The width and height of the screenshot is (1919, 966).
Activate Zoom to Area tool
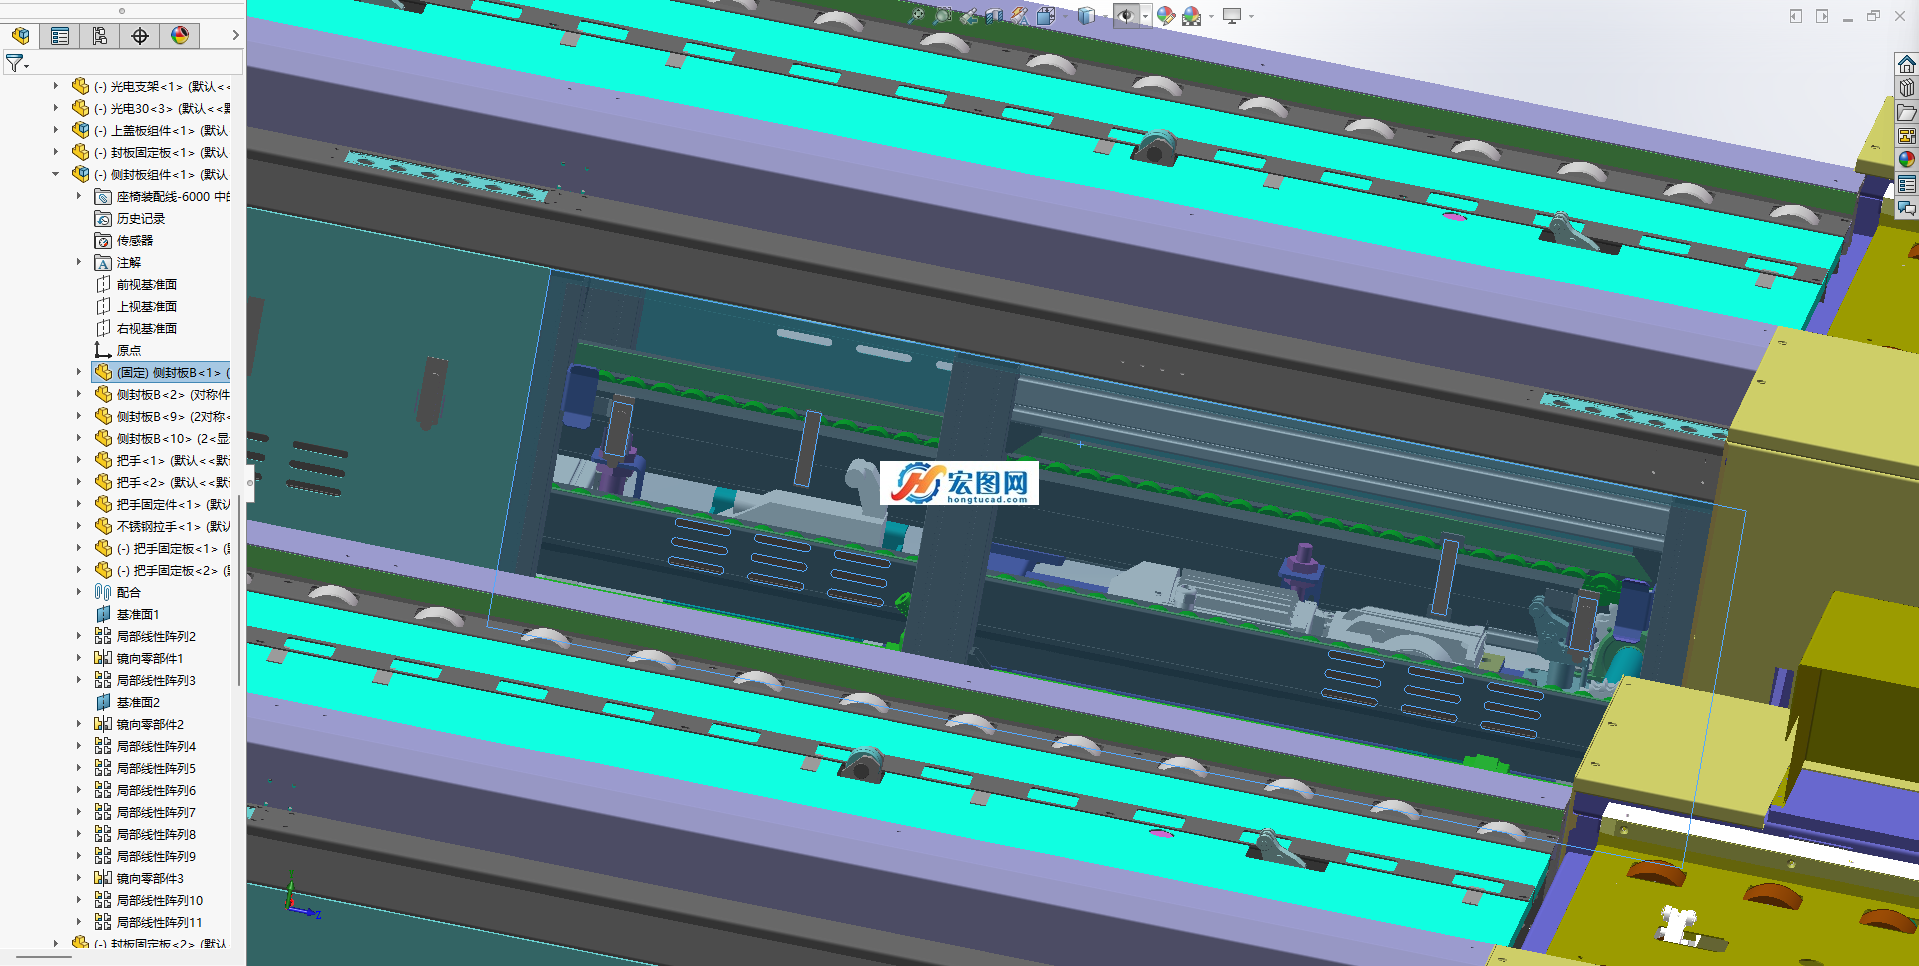pyautogui.click(x=943, y=16)
